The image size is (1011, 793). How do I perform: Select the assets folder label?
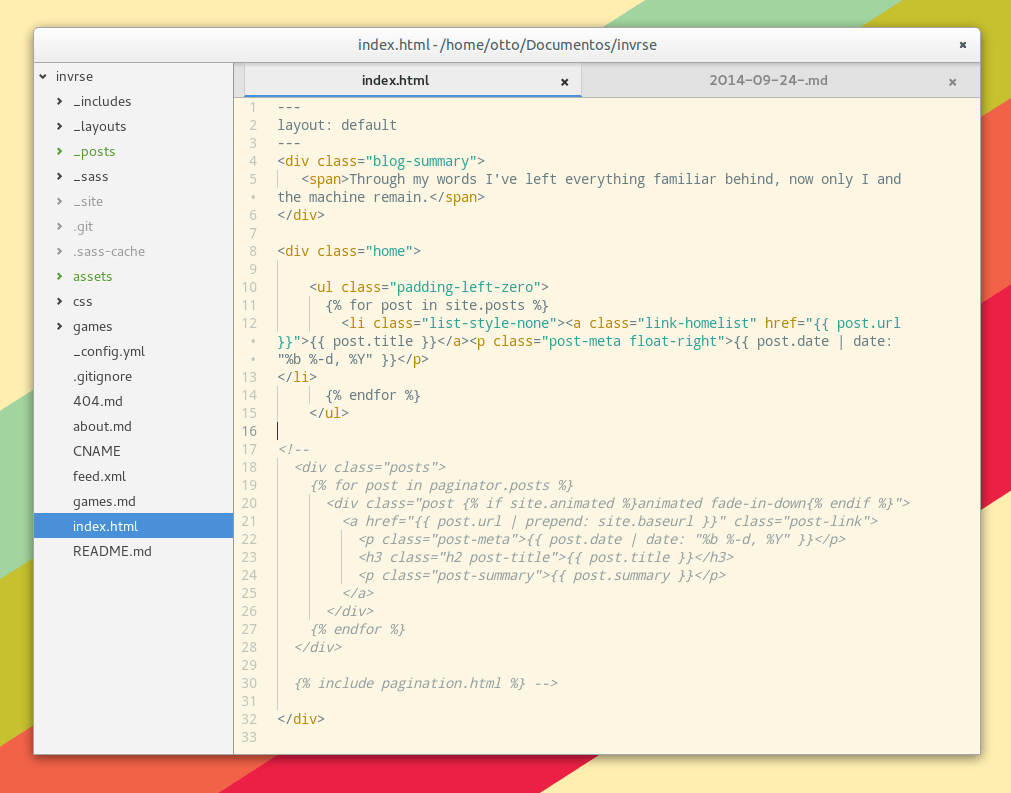92,276
